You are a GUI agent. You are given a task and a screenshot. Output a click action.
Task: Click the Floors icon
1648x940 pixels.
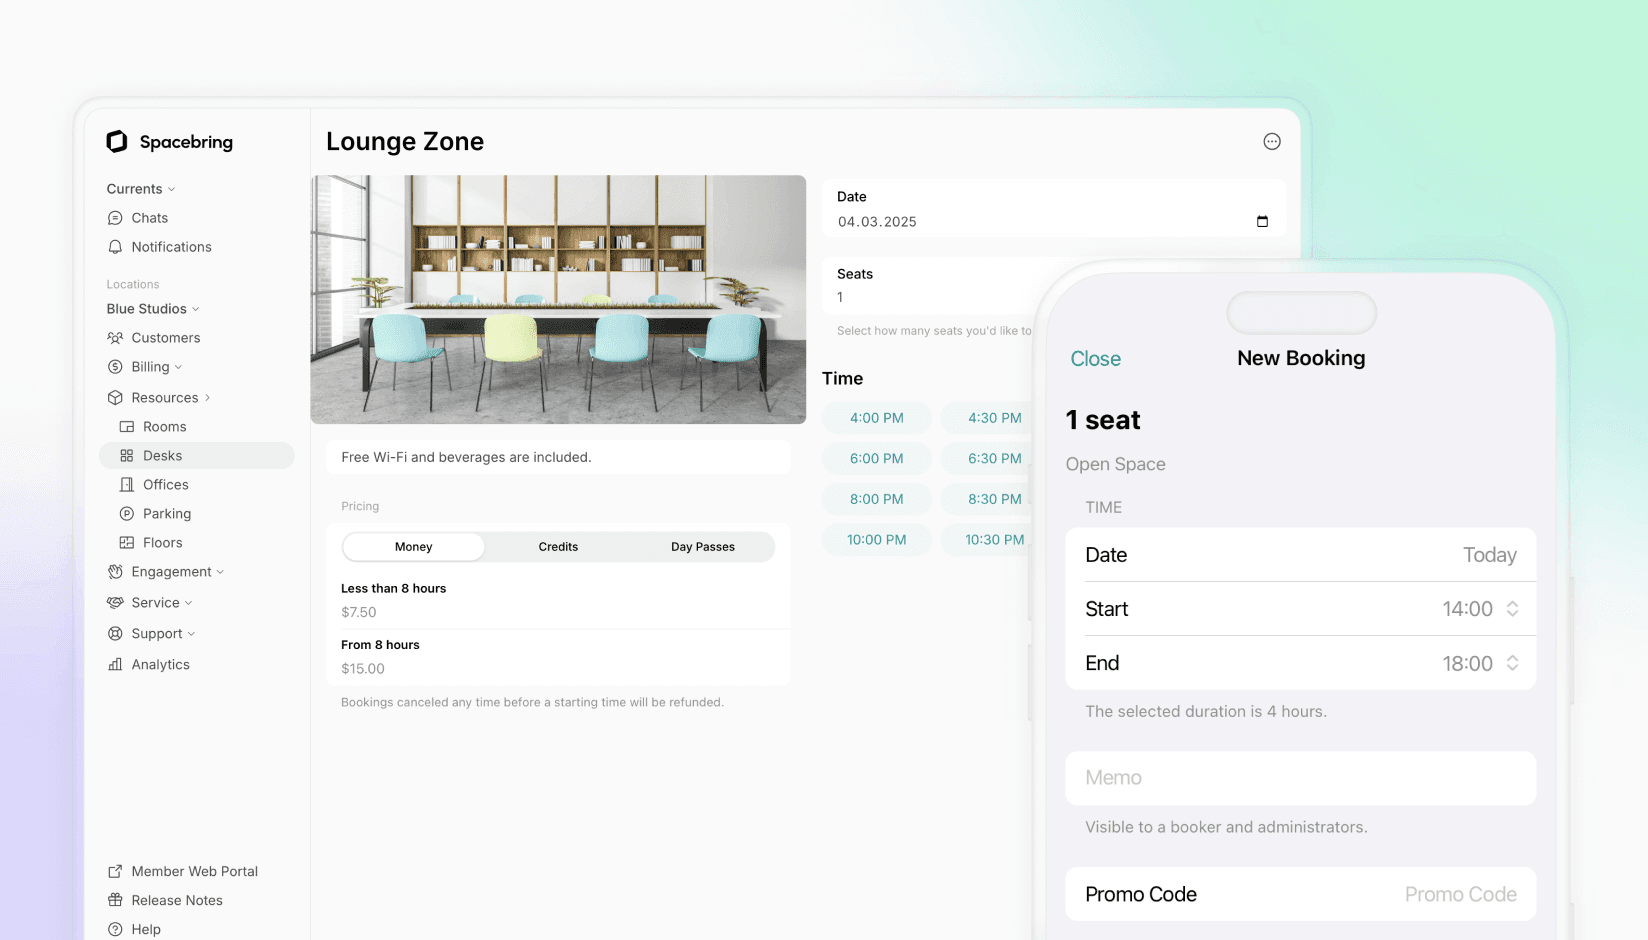pos(128,542)
